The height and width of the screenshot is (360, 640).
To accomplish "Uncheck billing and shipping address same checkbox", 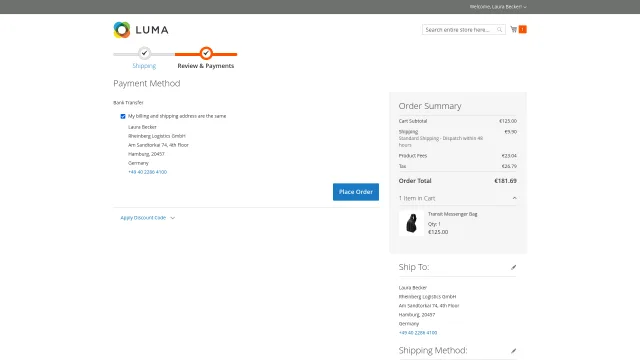I will coord(123,116).
